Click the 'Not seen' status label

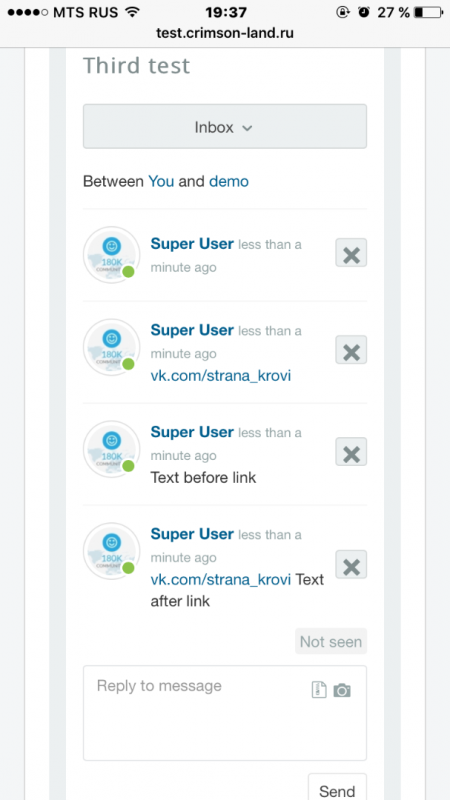[331, 641]
